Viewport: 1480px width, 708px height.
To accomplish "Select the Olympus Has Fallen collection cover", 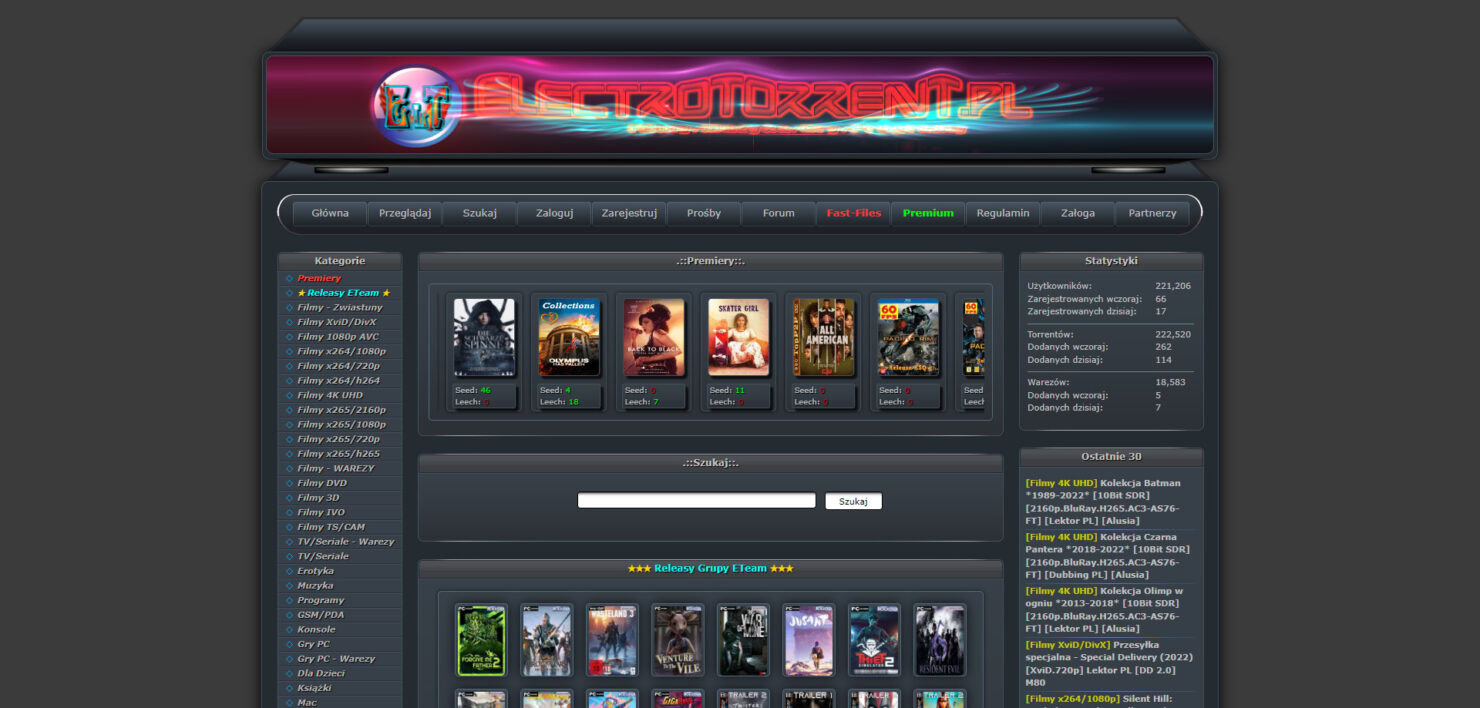I will point(569,337).
